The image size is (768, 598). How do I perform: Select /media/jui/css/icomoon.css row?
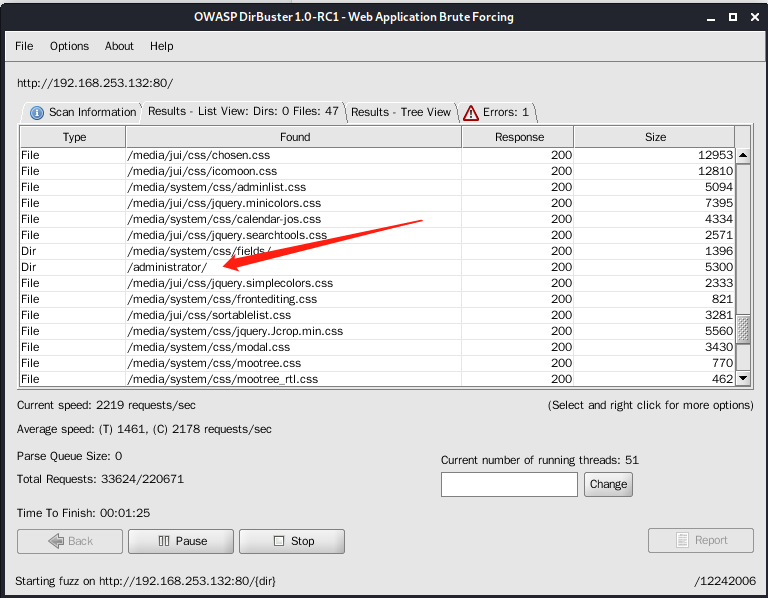pos(377,171)
